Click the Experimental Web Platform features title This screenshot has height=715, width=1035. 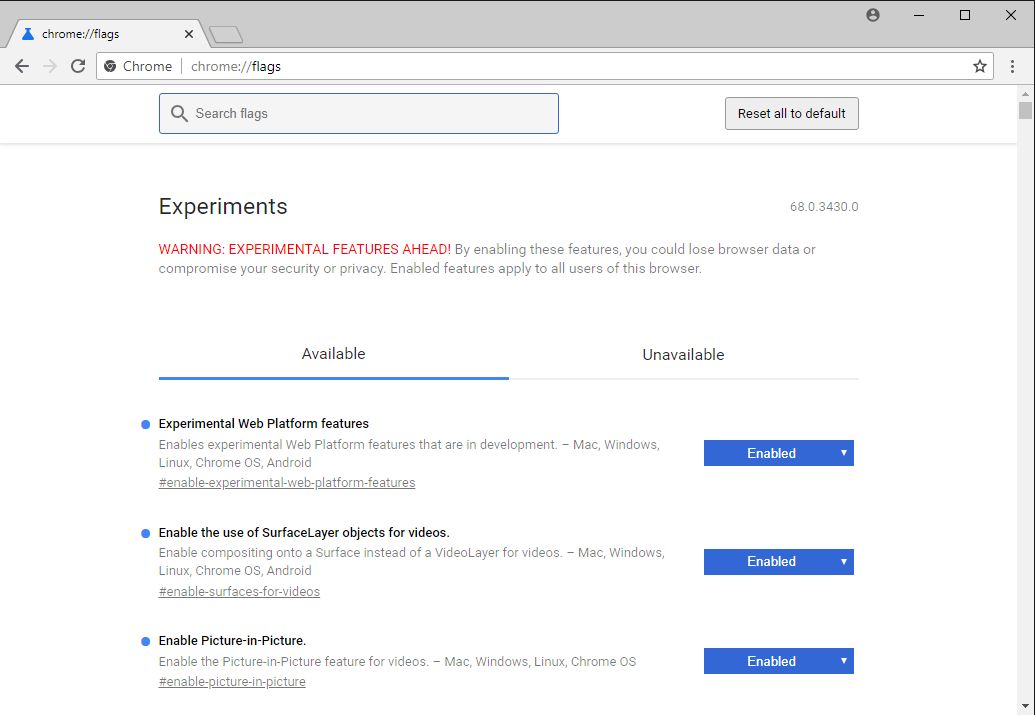pyautogui.click(x=263, y=424)
